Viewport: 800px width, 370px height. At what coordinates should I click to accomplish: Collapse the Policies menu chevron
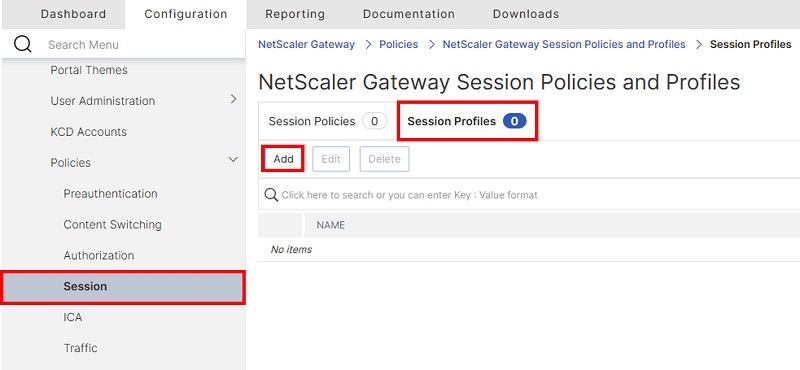pos(233,160)
